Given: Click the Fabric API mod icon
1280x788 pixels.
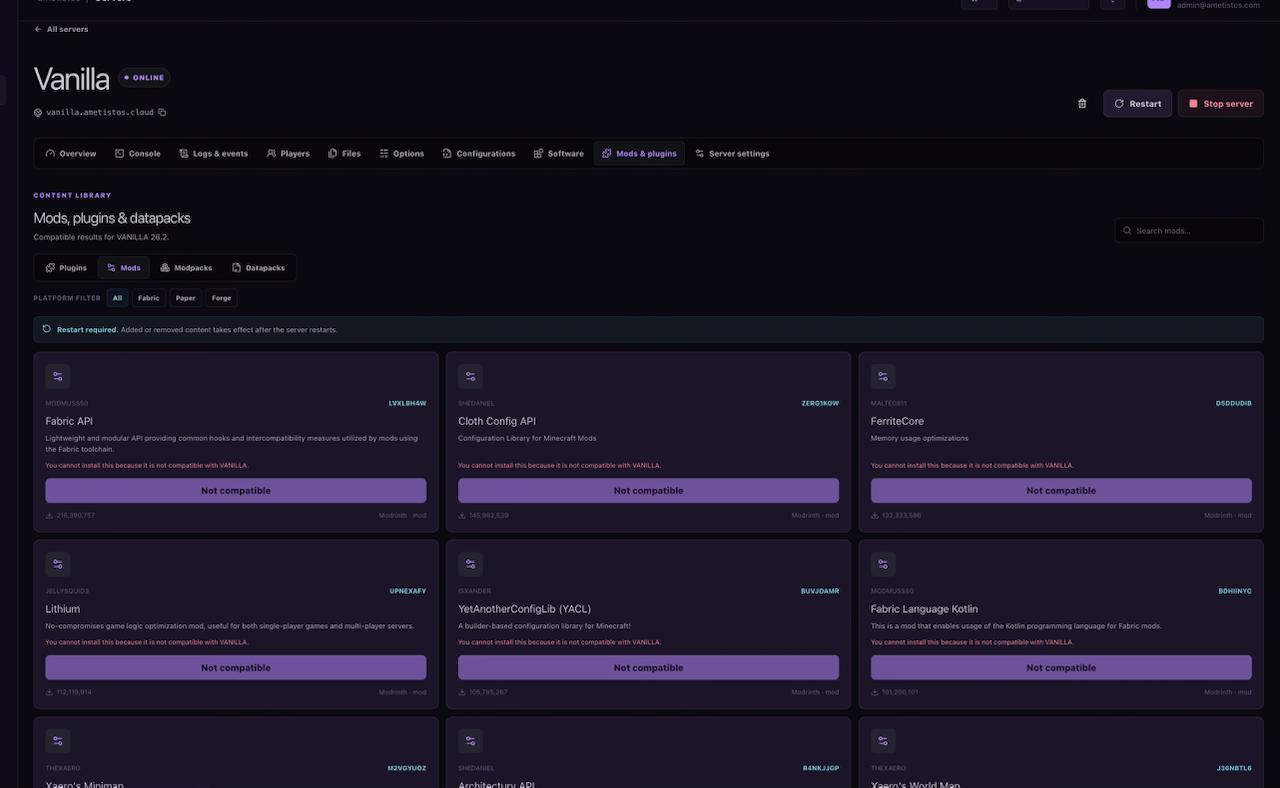Looking at the screenshot, I should click(58, 376).
